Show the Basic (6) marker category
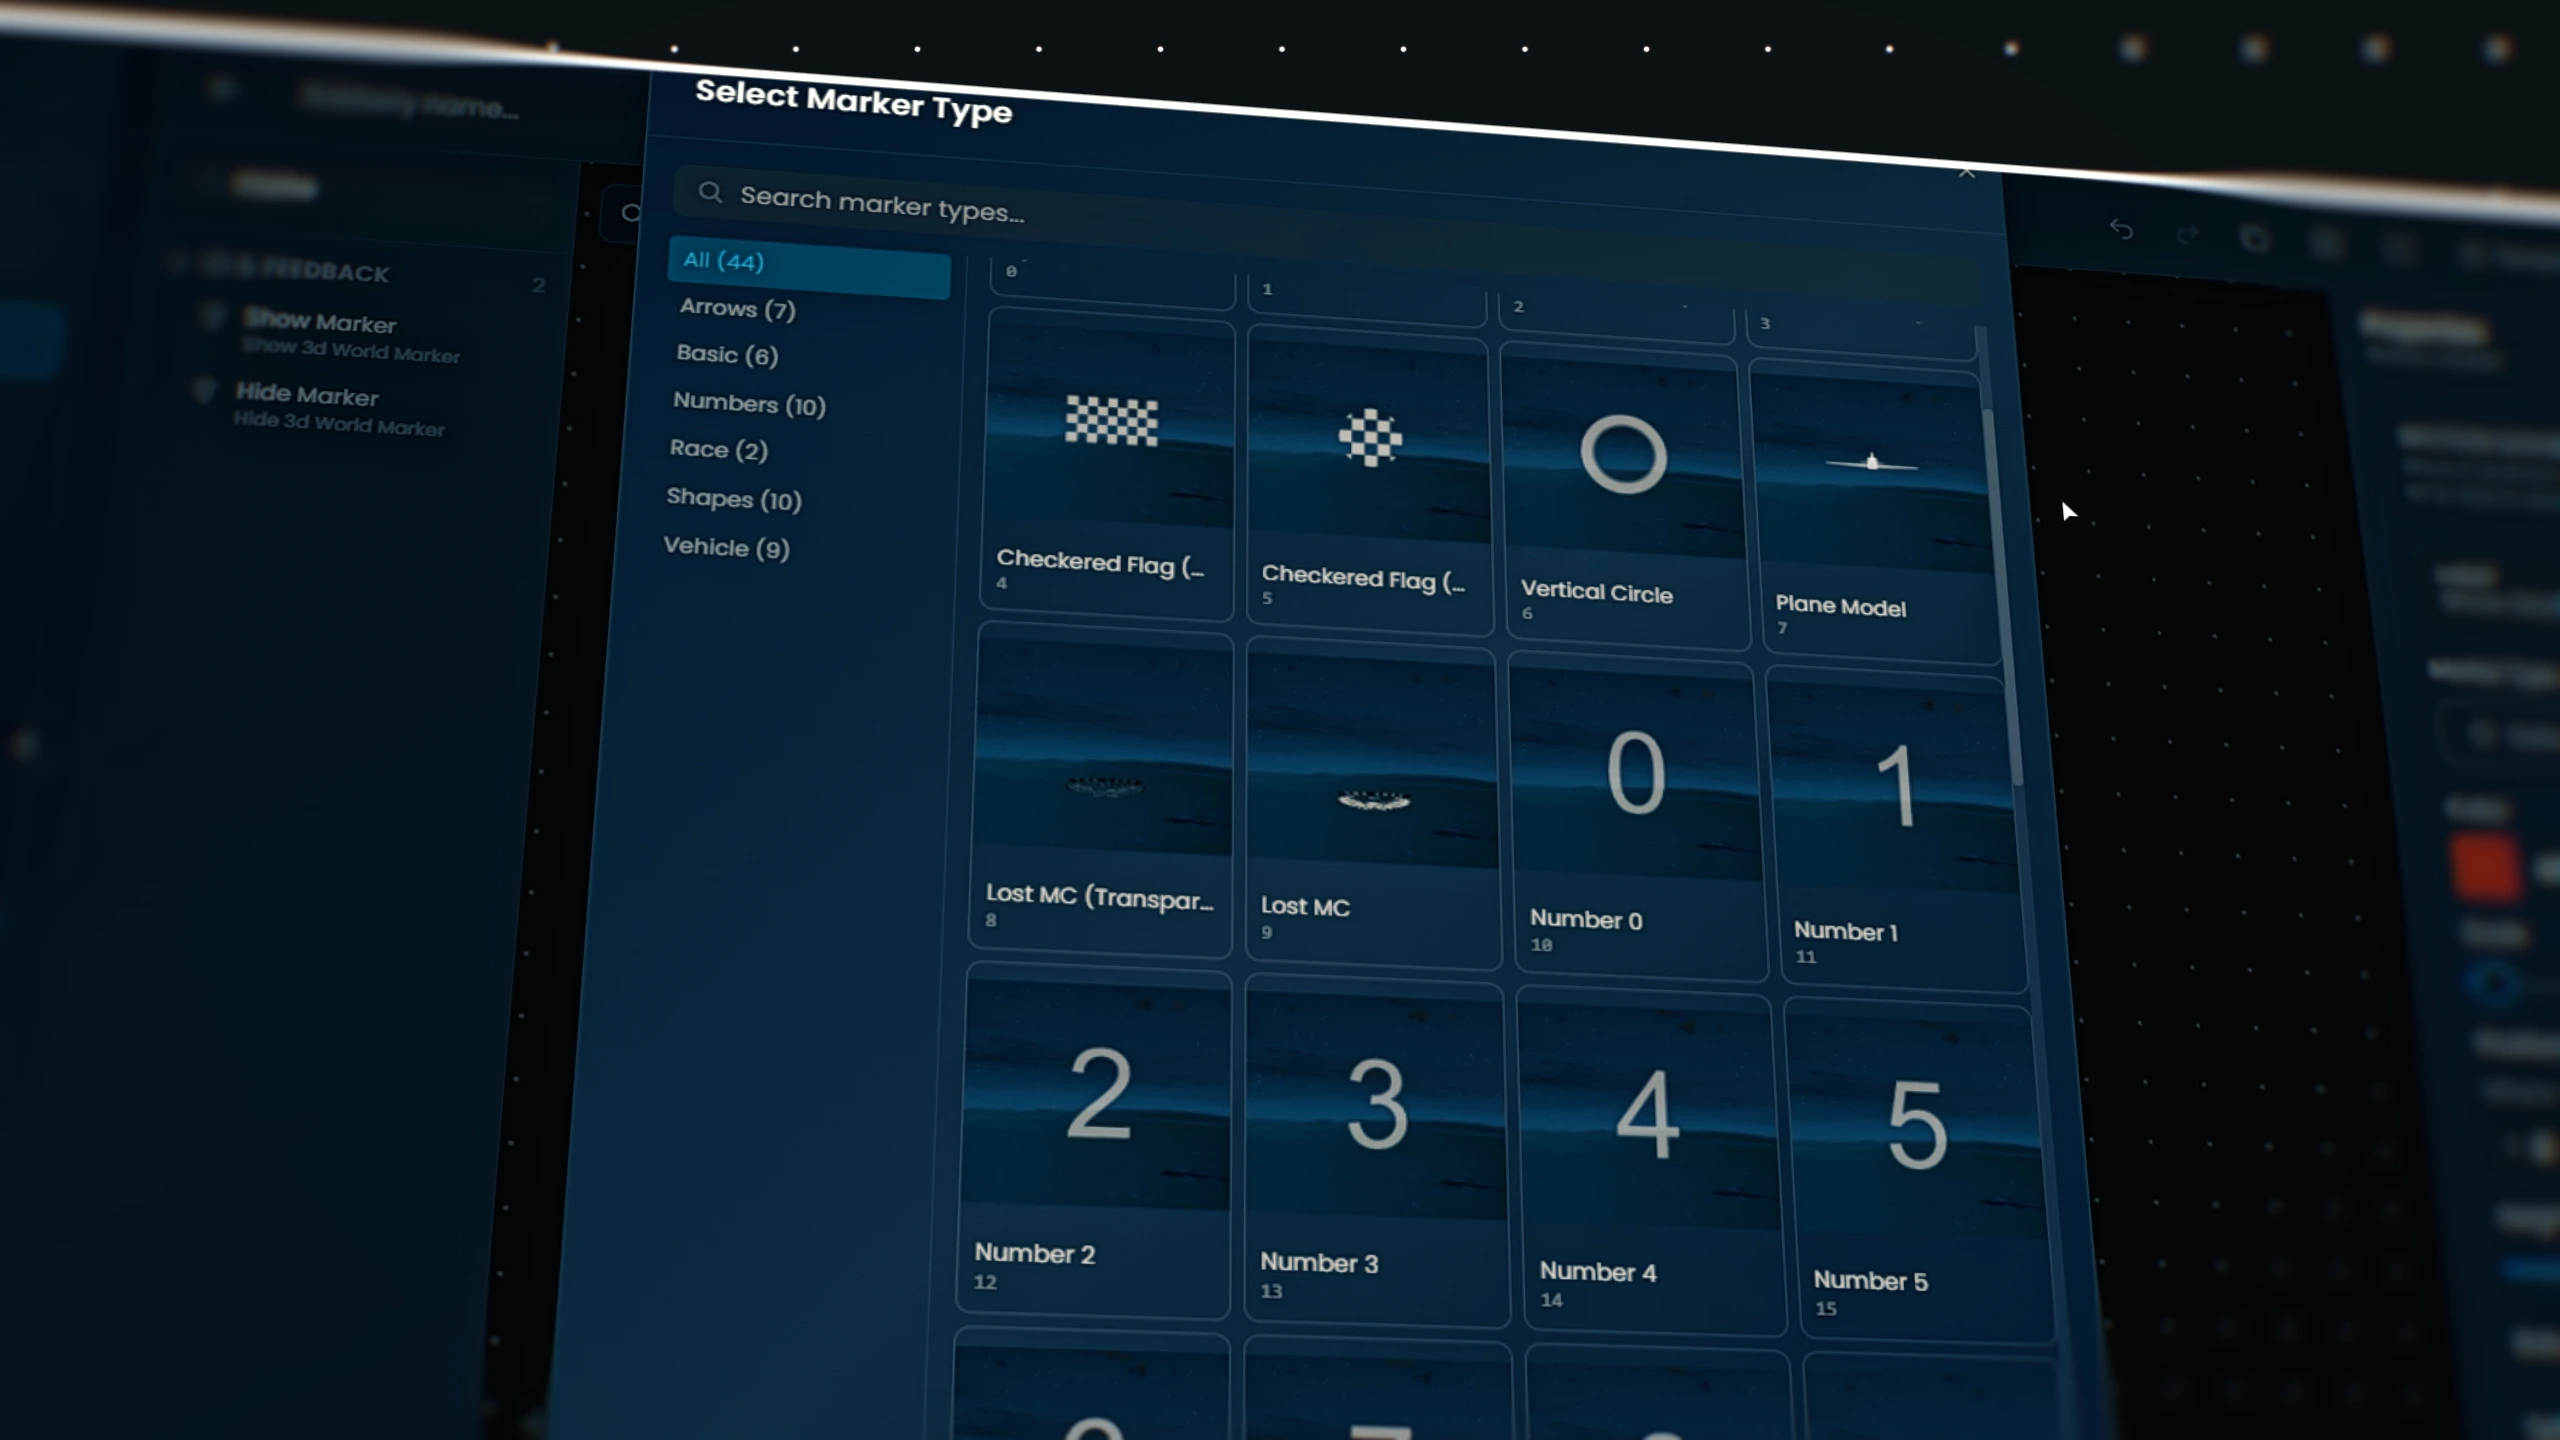 [x=727, y=355]
